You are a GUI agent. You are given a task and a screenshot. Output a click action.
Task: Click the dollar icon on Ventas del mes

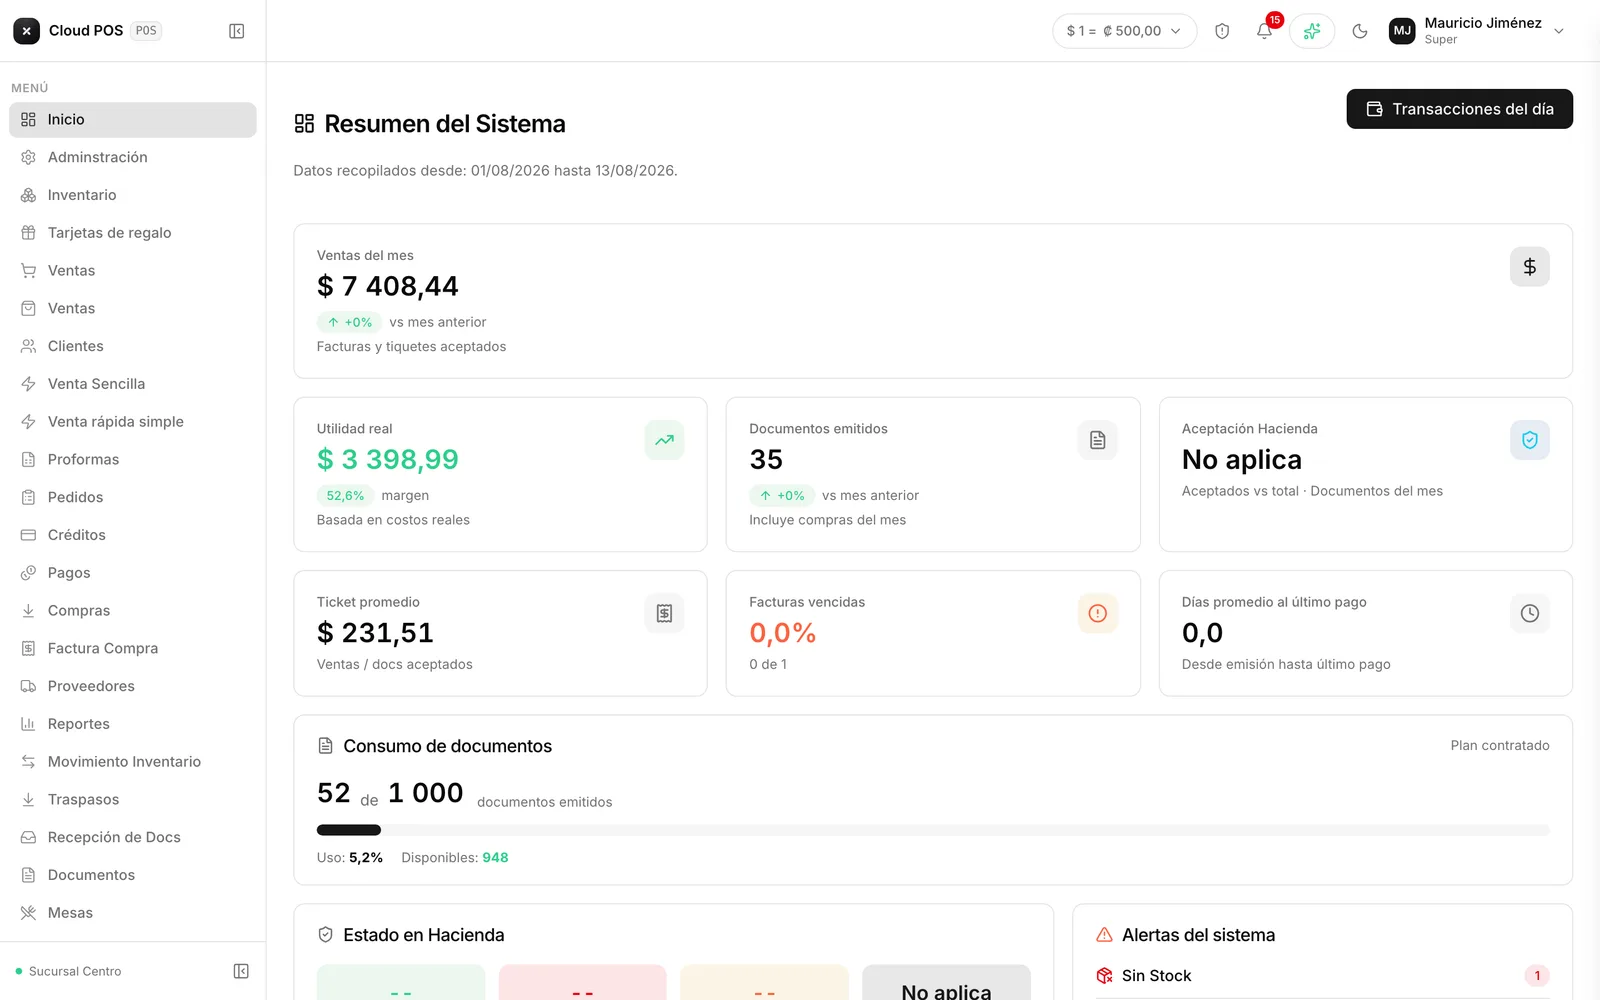[x=1529, y=267]
